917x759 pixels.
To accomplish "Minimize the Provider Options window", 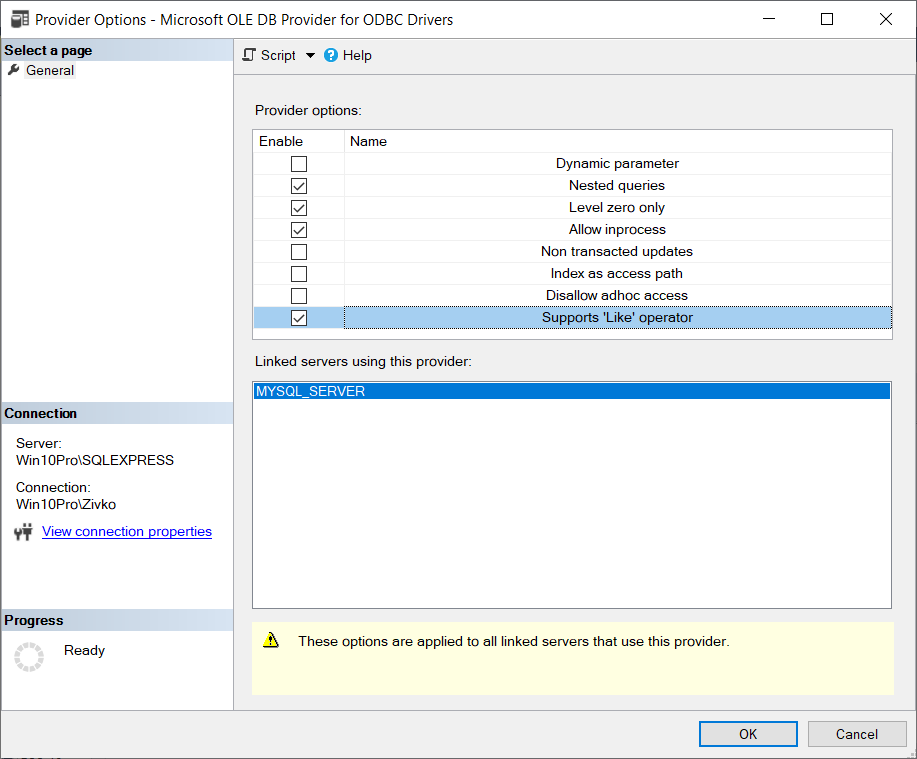I will [769, 19].
